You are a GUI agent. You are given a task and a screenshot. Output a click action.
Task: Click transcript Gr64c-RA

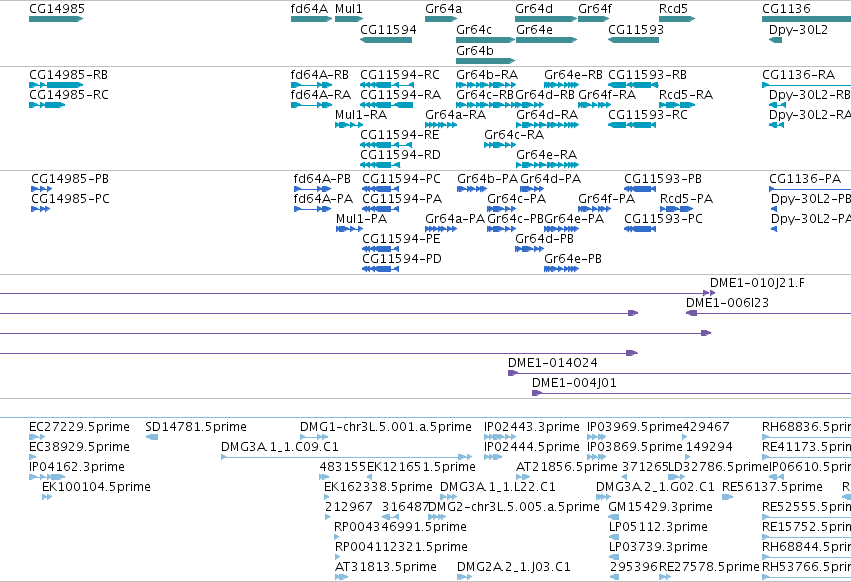tap(500, 145)
